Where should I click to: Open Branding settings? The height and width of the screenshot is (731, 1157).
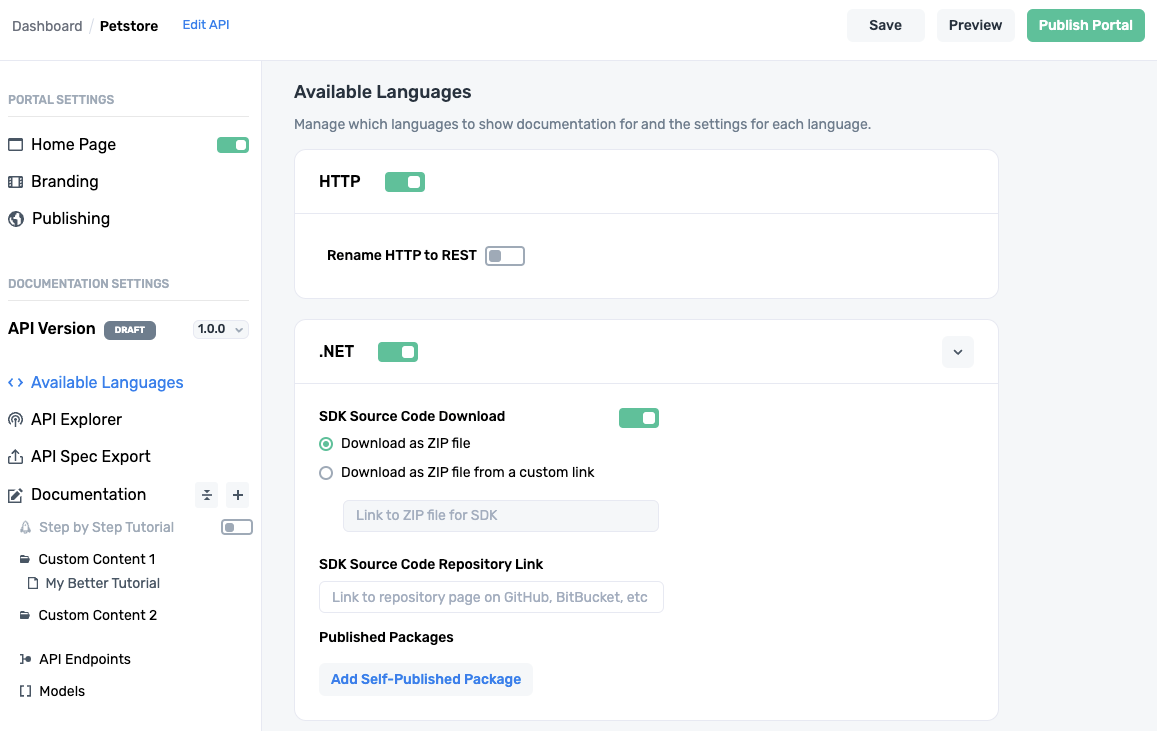tap(64, 181)
